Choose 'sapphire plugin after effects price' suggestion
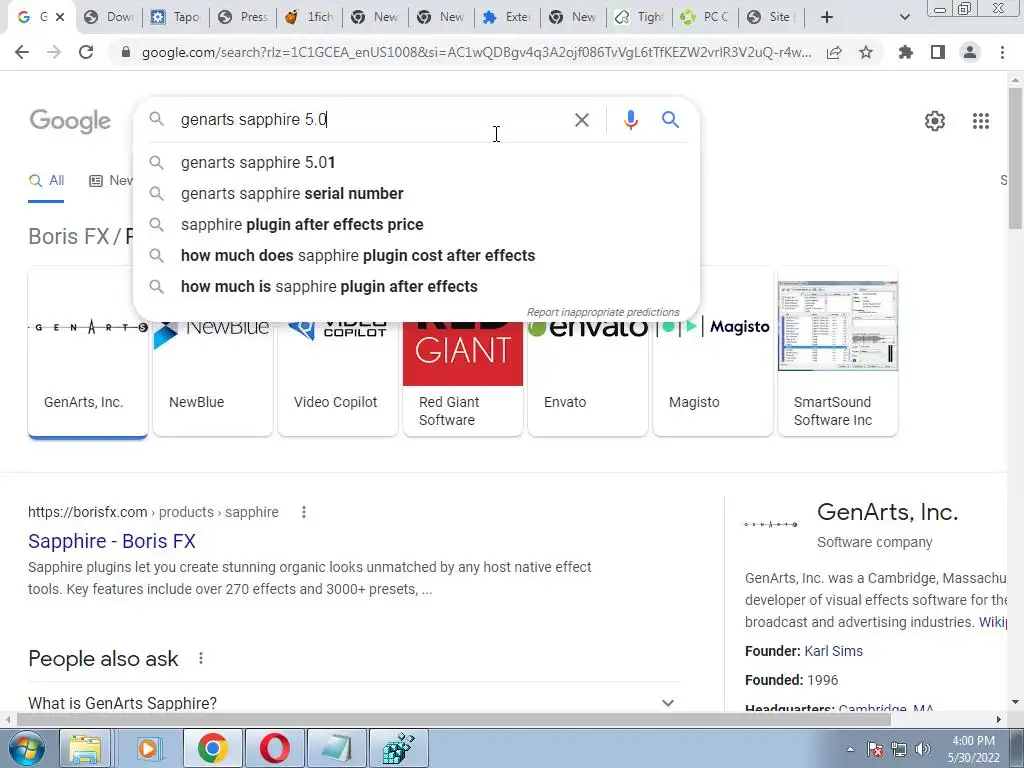Viewport: 1024px width, 768px height. tap(417, 225)
